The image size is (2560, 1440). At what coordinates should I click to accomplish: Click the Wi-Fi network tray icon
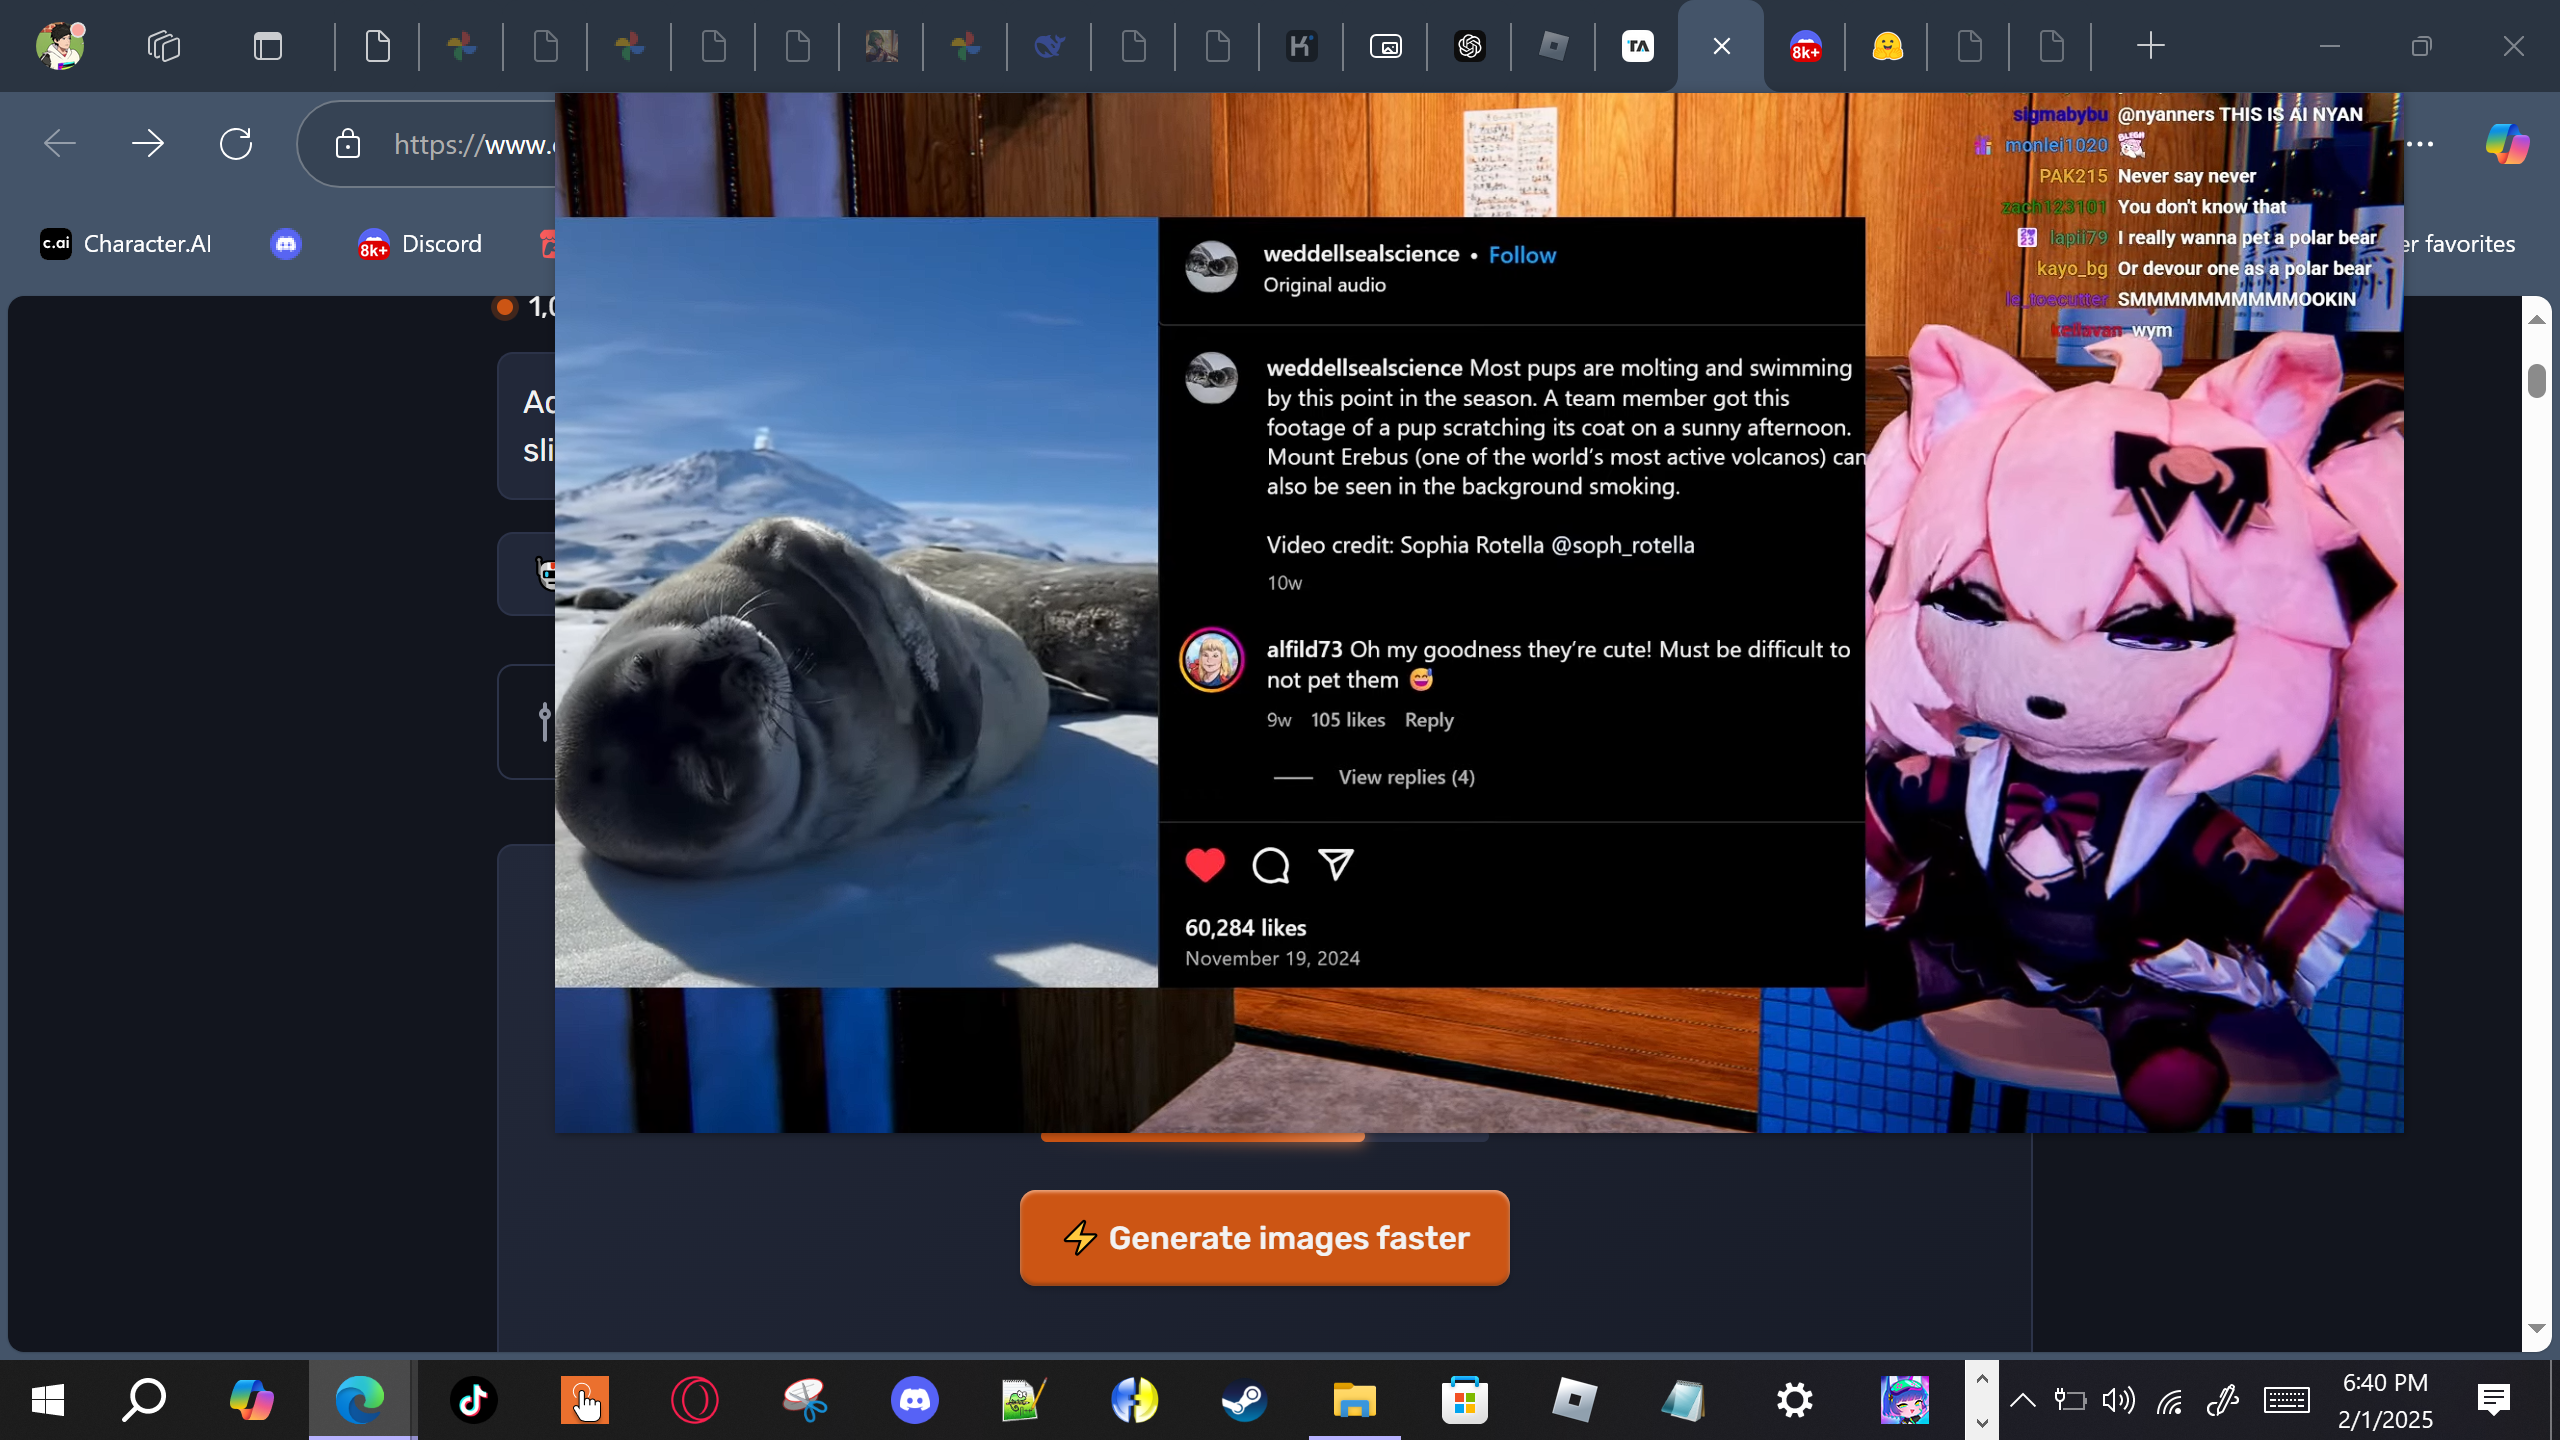tap(2169, 1400)
